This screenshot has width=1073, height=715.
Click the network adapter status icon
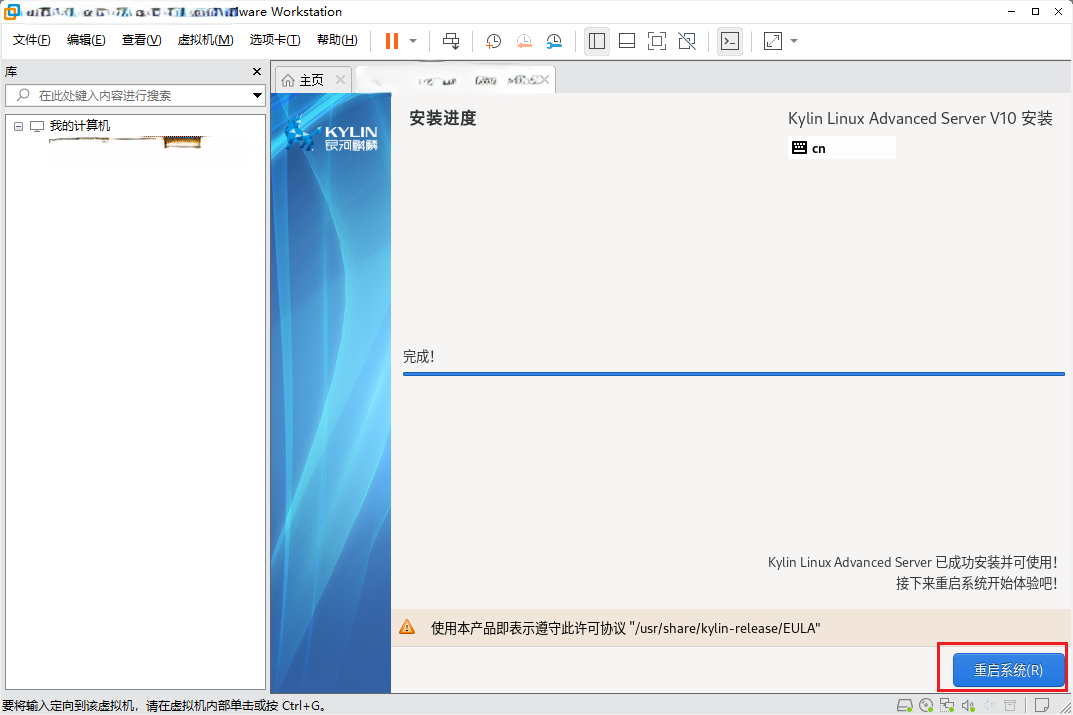click(x=947, y=705)
